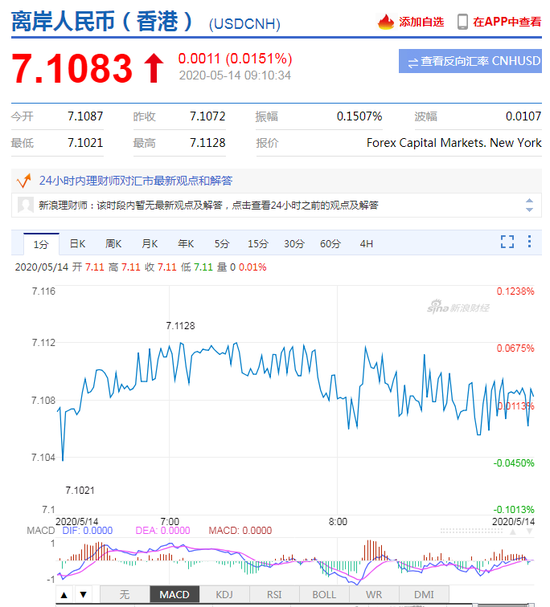Click the 新浪理财师 message text
The width and height of the screenshot is (550, 607).
(208, 205)
